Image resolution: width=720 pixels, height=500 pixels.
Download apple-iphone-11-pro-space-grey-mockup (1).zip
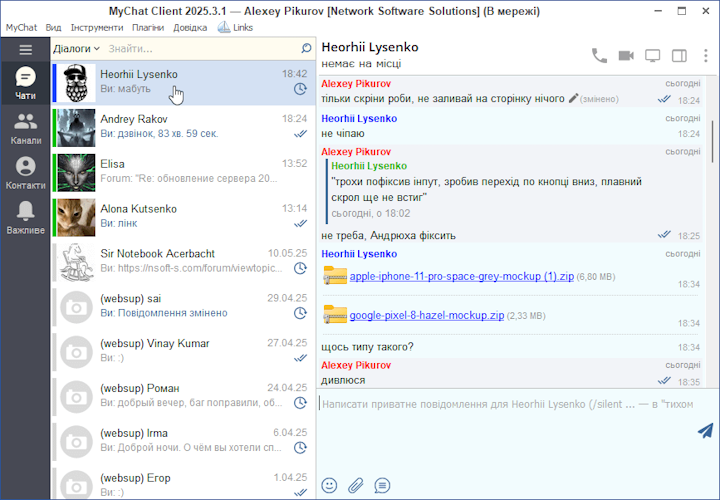click(461, 276)
